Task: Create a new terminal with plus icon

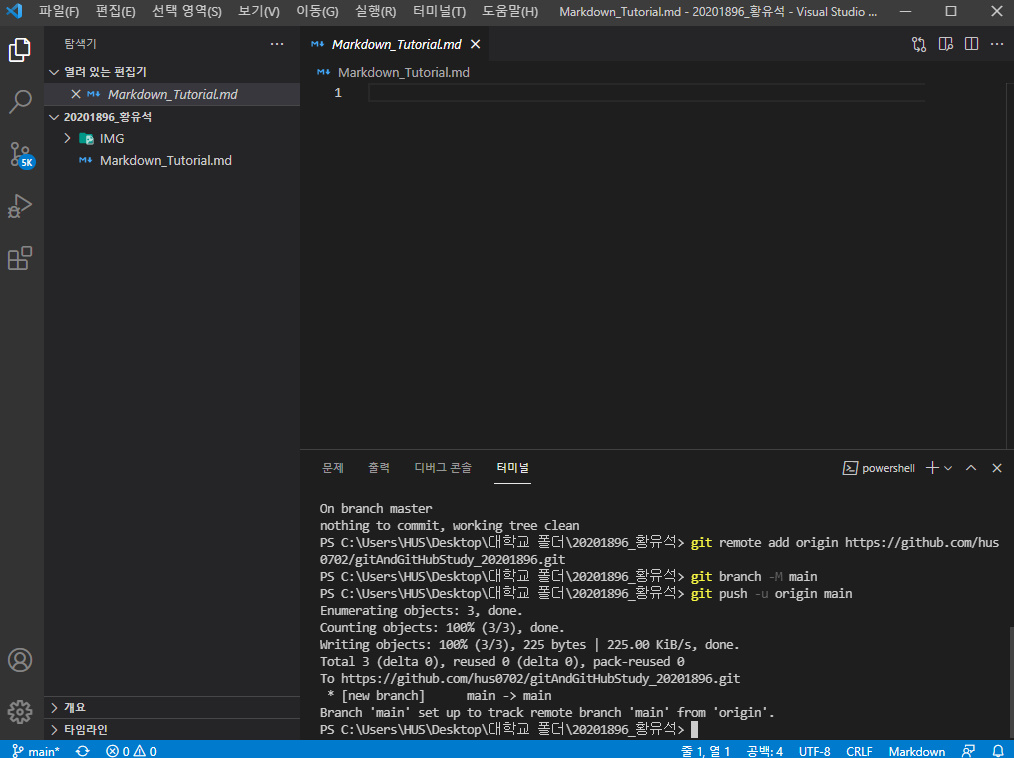Action: tap(932, 468)
